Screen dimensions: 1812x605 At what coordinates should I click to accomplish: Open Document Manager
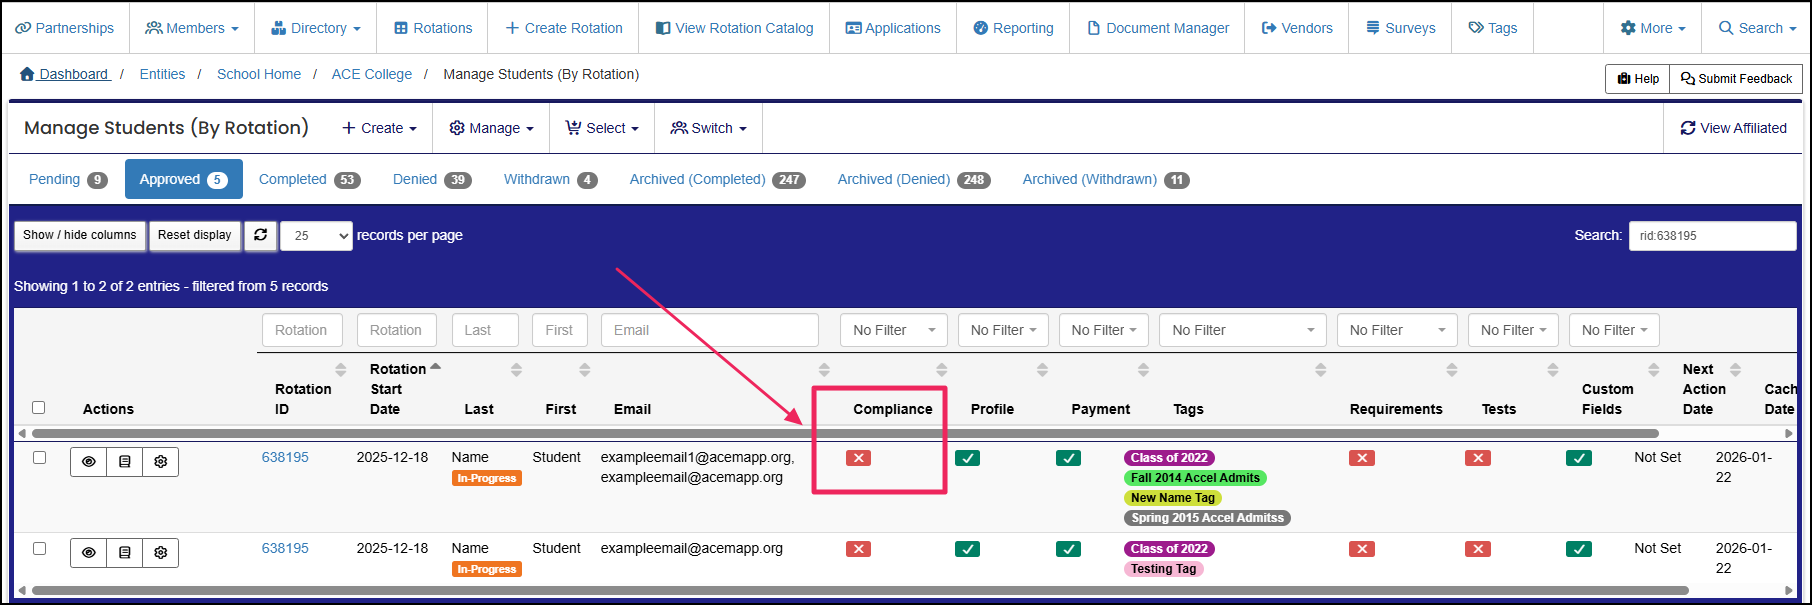1158,28
